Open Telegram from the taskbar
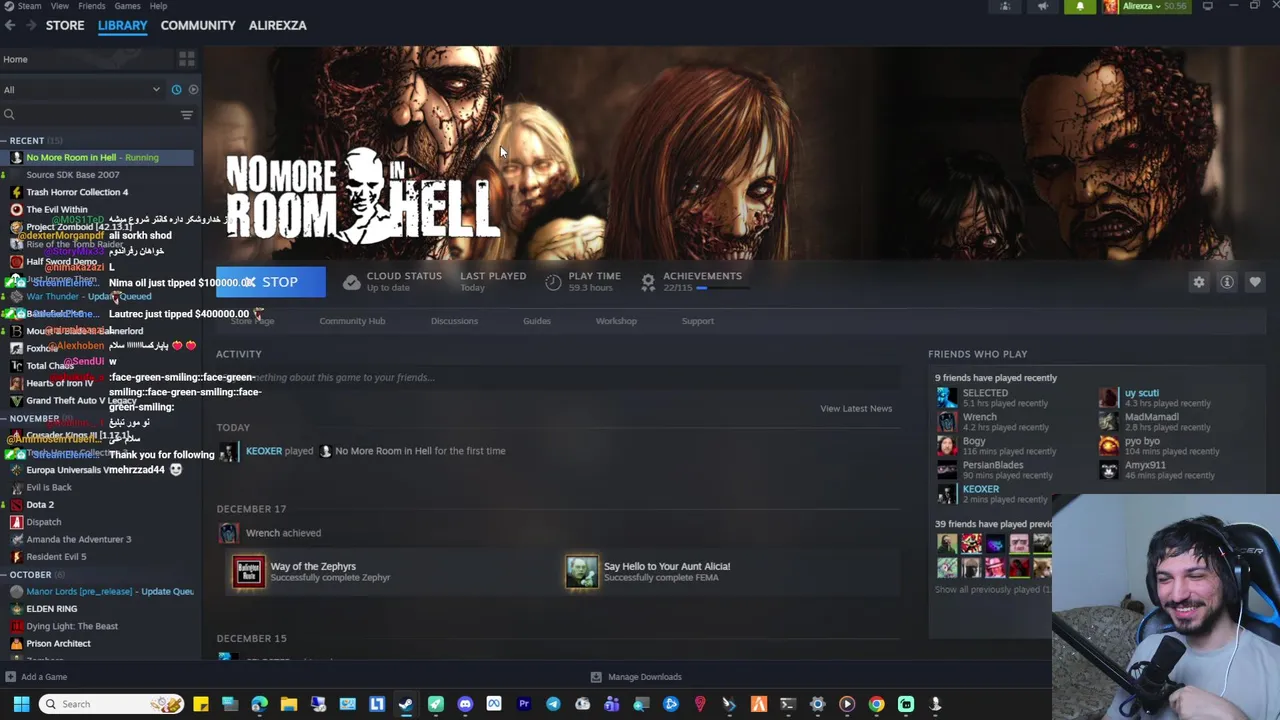1280x720 pixels. coord(553,704)
